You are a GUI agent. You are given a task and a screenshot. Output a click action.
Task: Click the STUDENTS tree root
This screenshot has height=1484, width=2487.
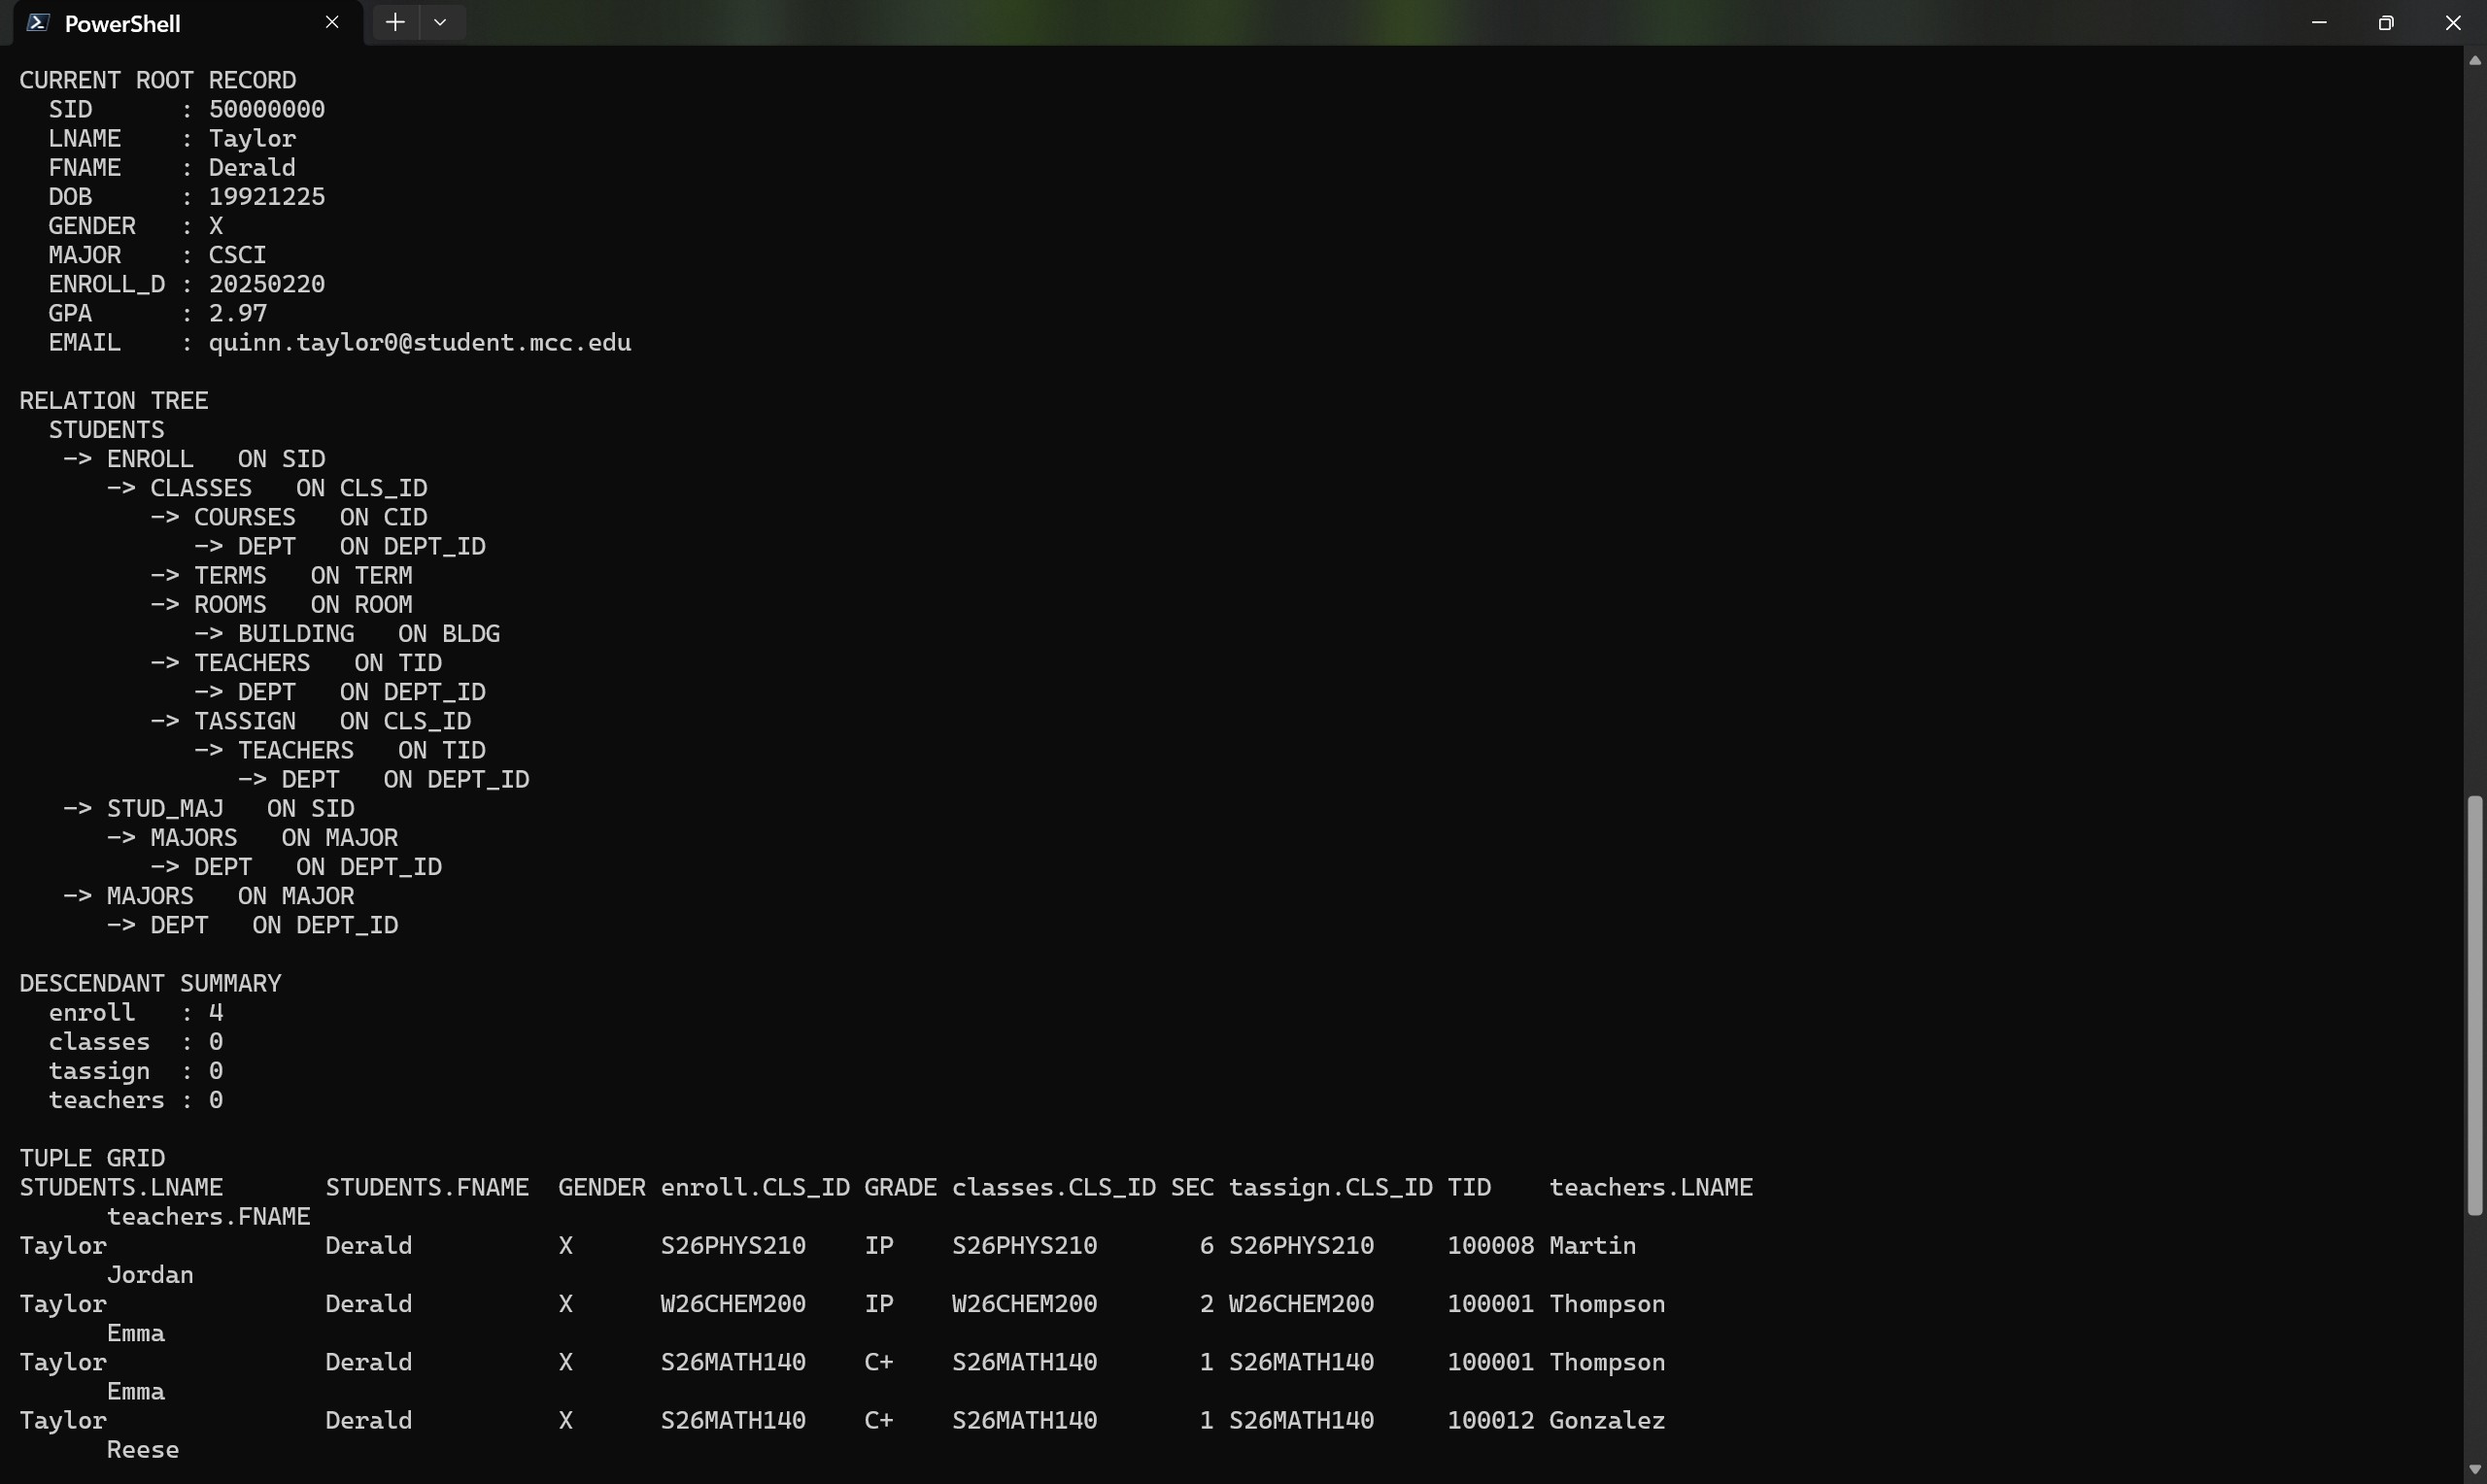[107, 430]
